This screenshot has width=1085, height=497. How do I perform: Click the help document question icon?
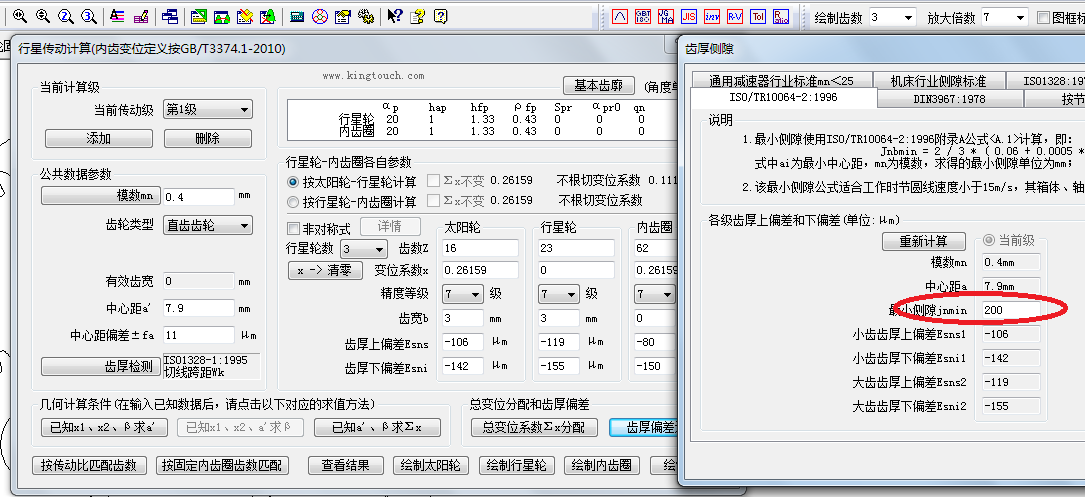[417, 17]
